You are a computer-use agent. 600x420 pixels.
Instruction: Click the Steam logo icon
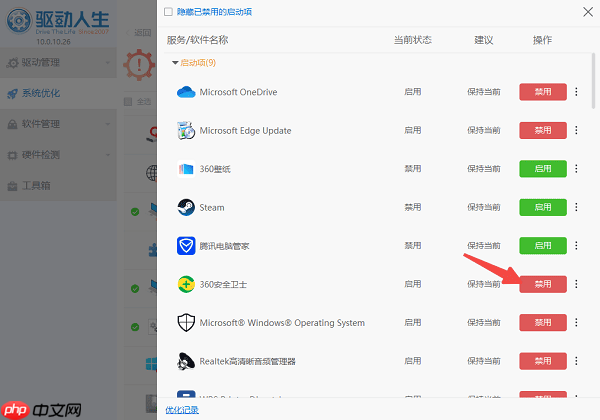pyautogui.click(x=186, y=207)
